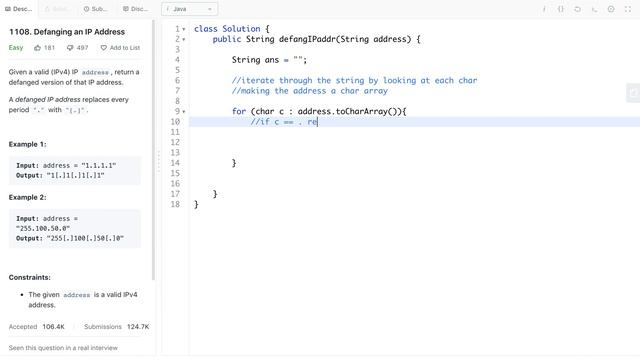
Task: Click the class Solution declaration line
Action: point(232,29)
